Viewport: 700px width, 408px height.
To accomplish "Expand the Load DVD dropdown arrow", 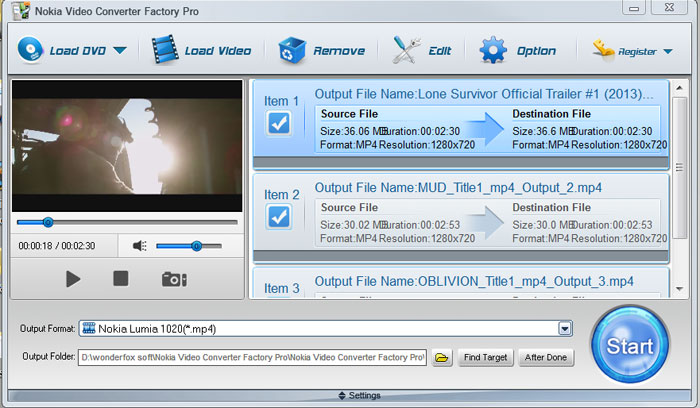I will 120,50.
